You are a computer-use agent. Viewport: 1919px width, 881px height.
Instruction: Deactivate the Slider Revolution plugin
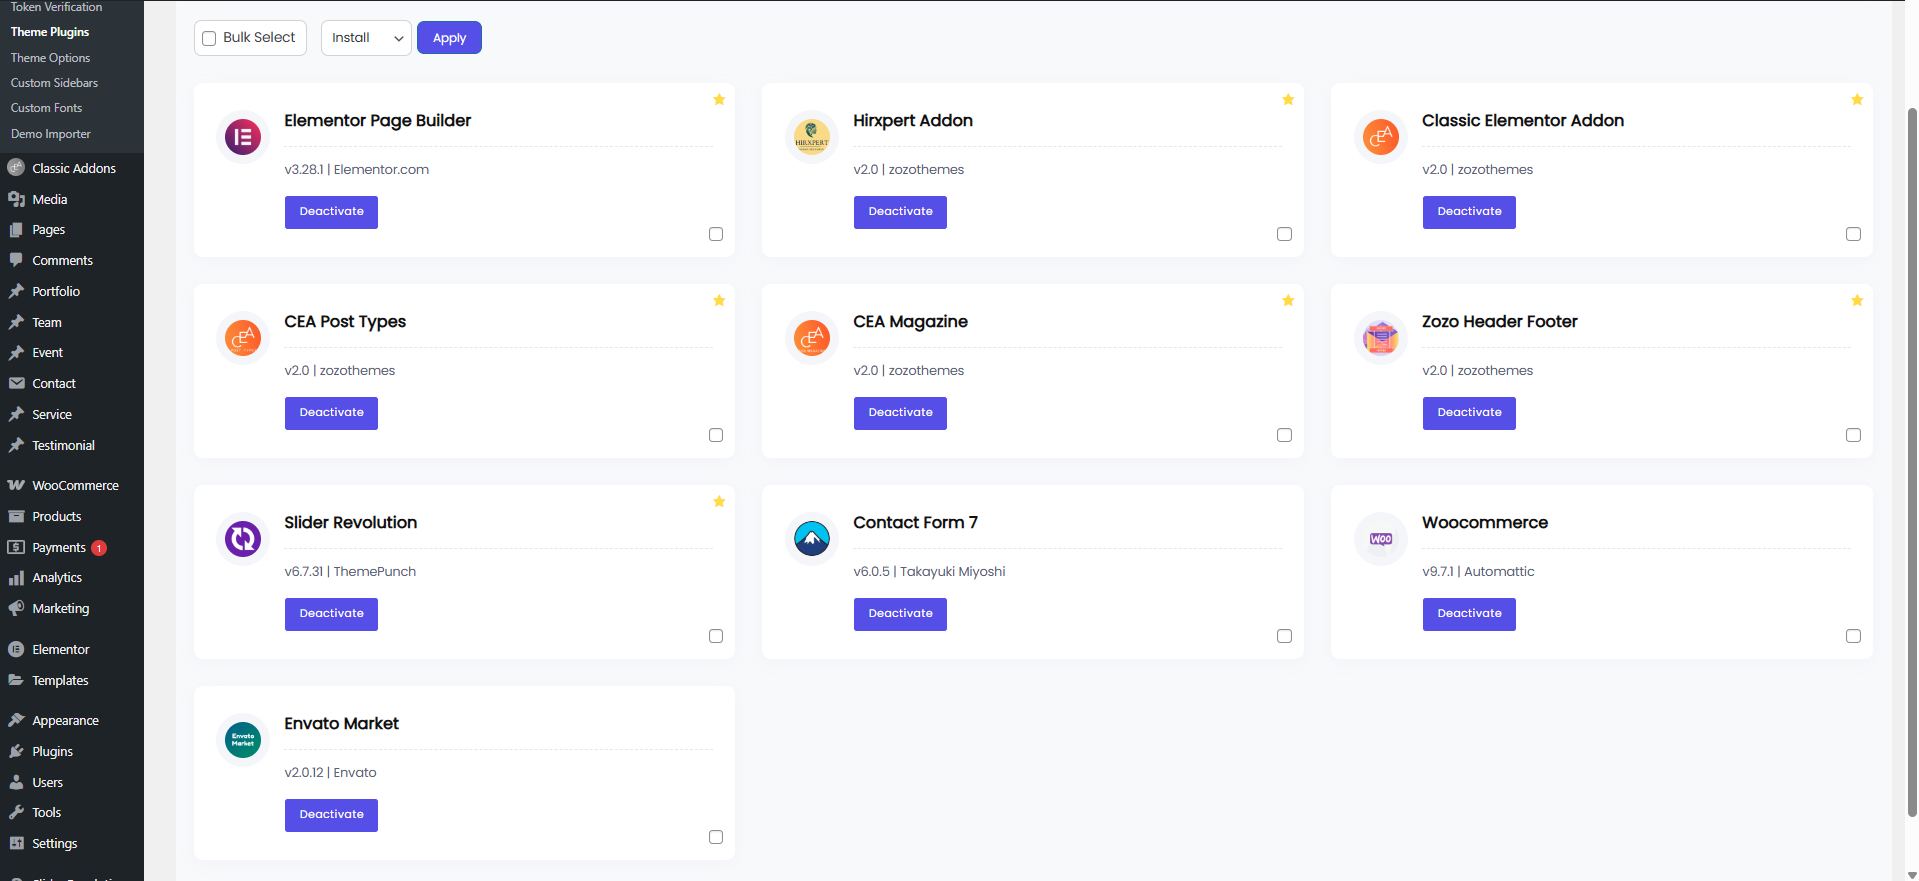331,614
